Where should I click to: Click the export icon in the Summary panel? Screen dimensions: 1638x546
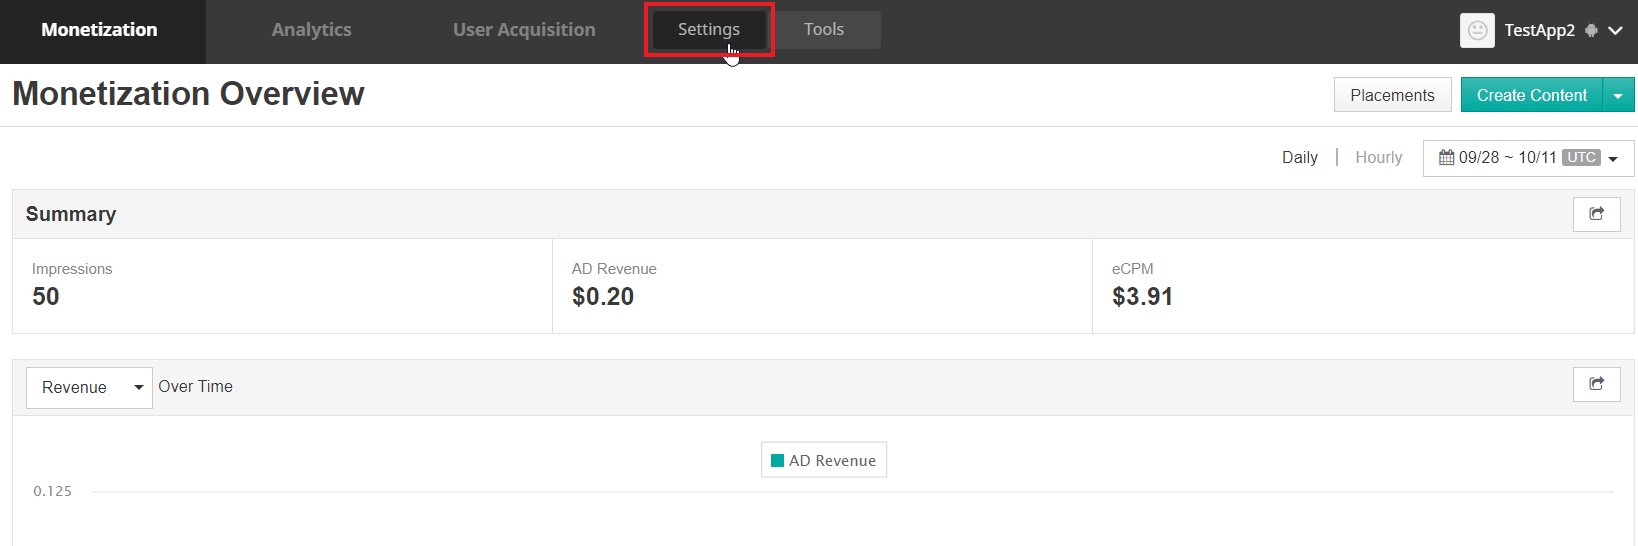coord(1596,214)
